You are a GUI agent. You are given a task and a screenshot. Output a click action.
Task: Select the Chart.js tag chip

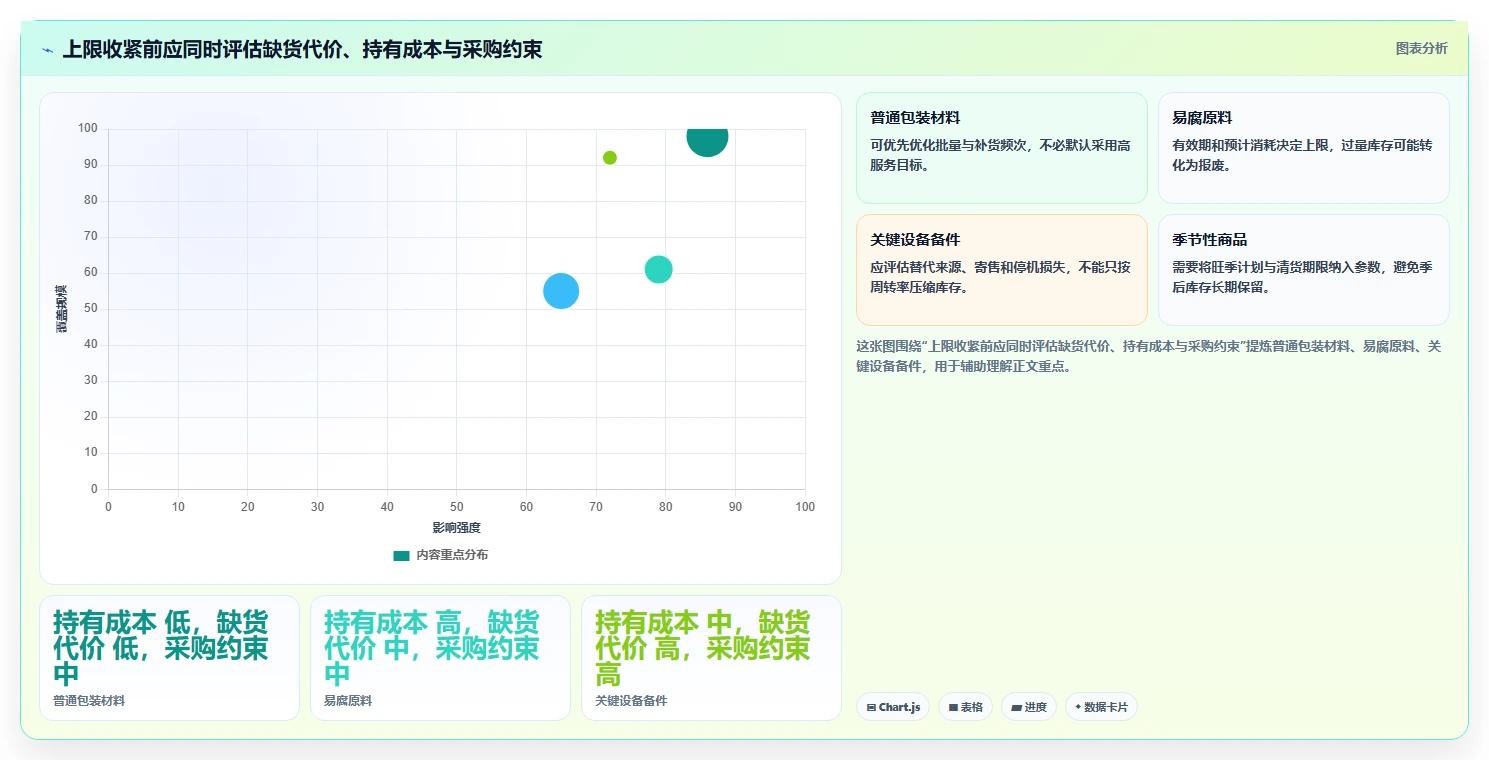coord(893,707)
